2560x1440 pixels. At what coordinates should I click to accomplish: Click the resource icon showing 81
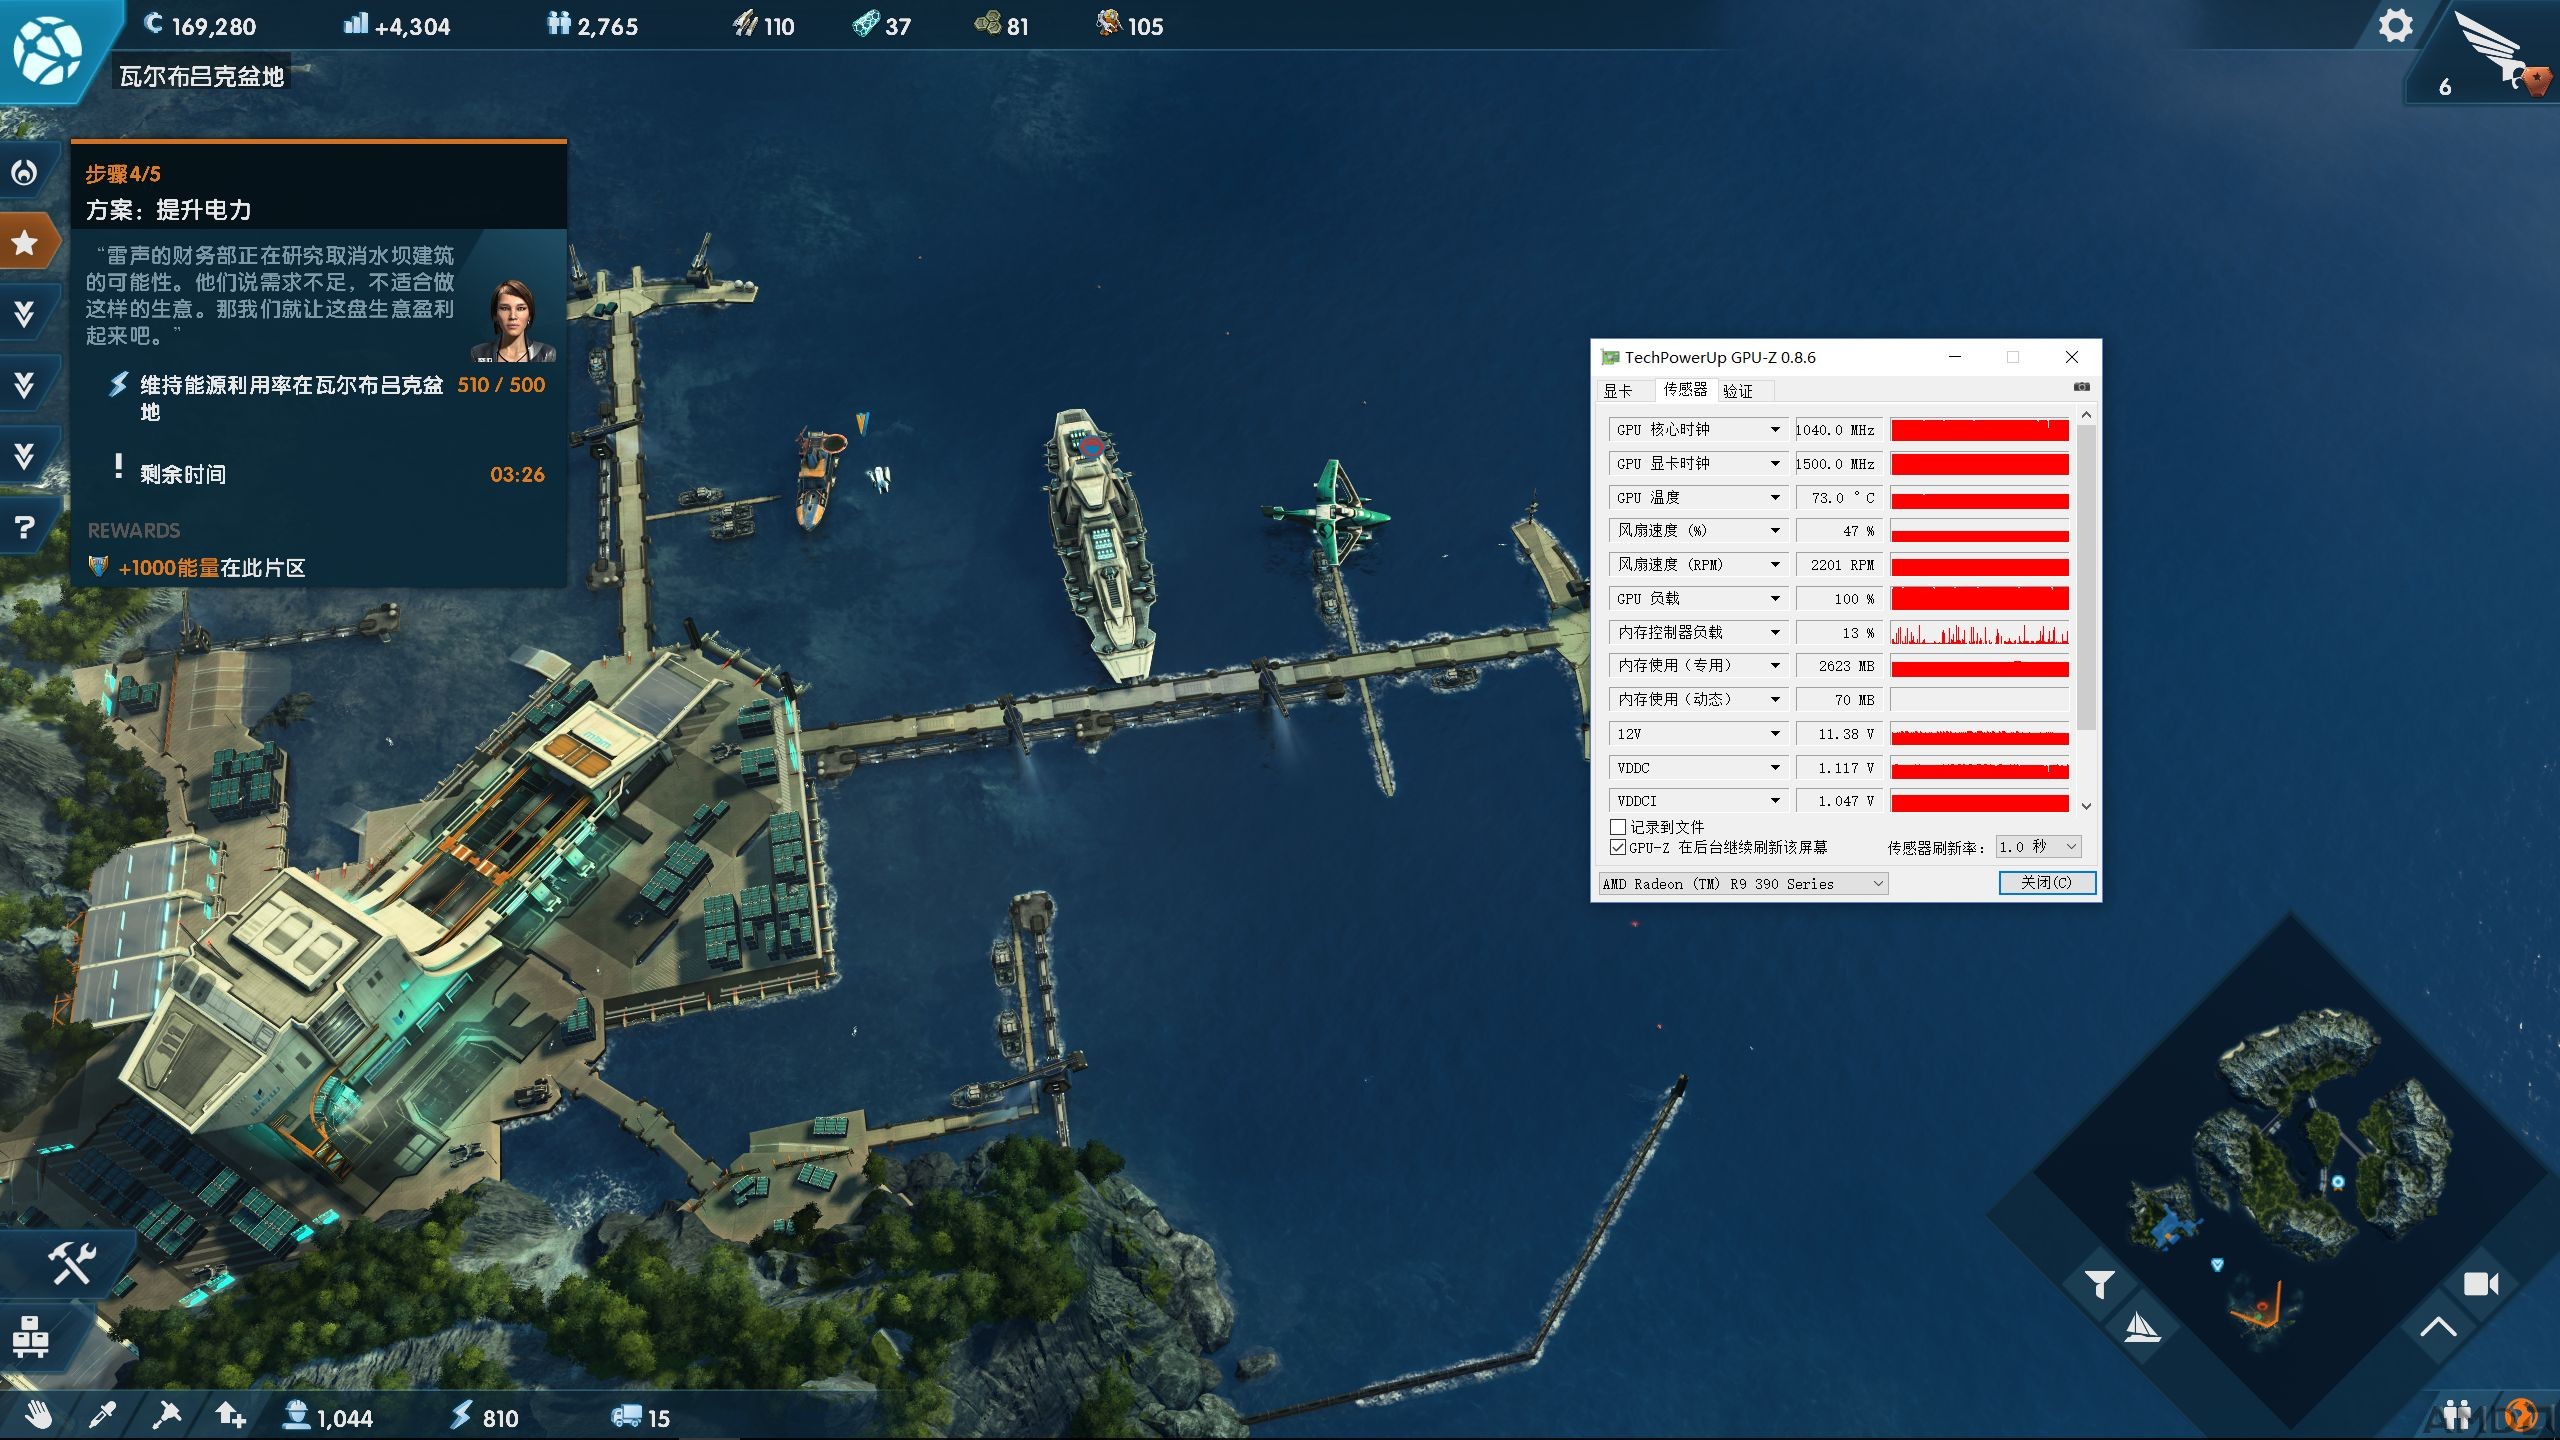coord(987,23)
